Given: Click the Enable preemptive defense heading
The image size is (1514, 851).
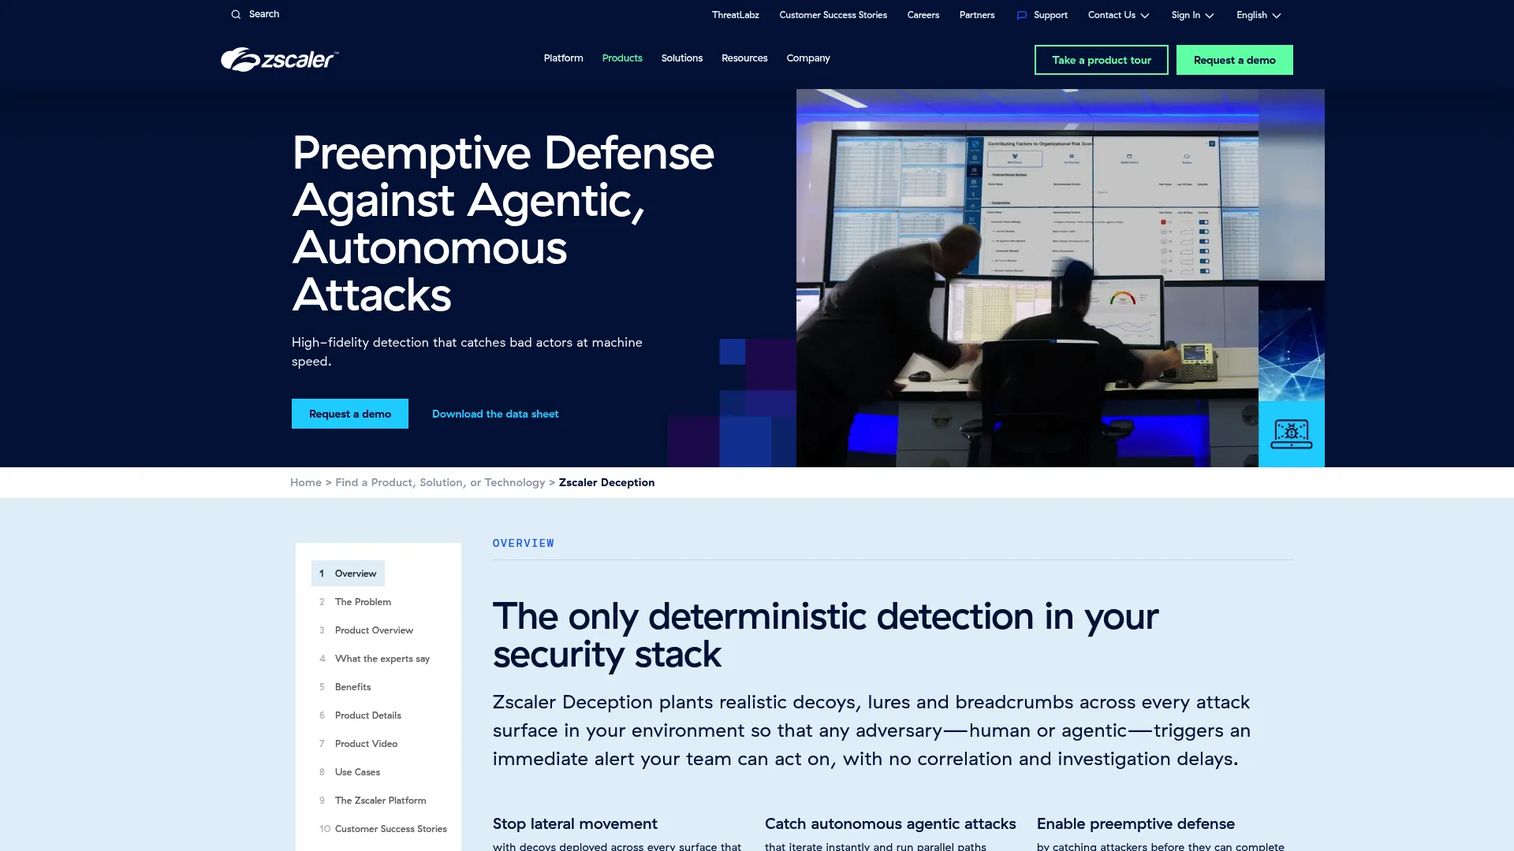Looking at the screenshot, I should 1135,824.
